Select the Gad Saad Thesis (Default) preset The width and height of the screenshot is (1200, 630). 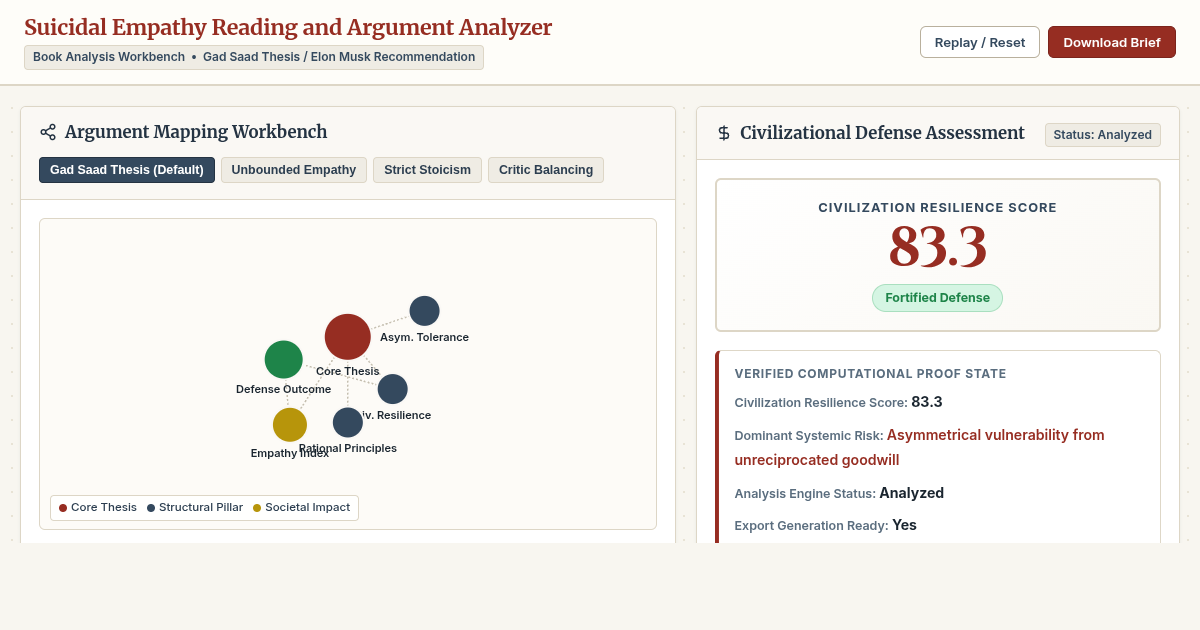coord(127,170)
